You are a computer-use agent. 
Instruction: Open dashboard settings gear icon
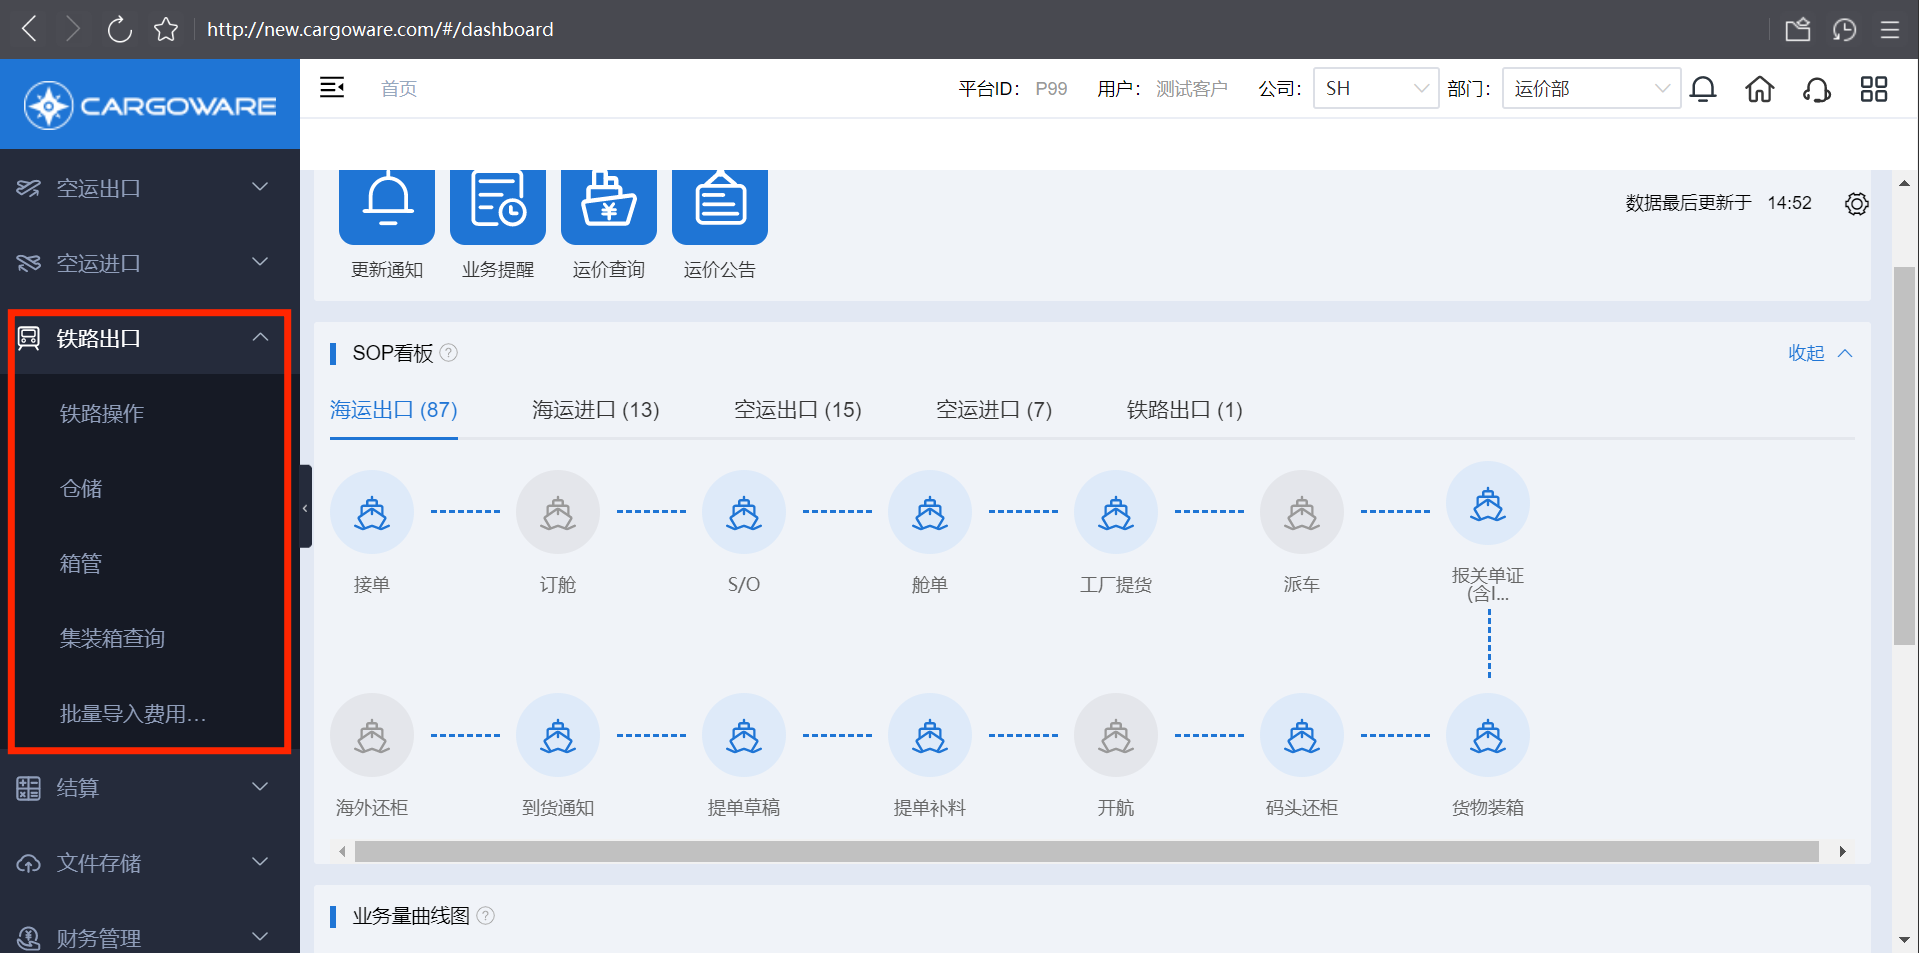pyautogui.click(x=1856, y=204)
